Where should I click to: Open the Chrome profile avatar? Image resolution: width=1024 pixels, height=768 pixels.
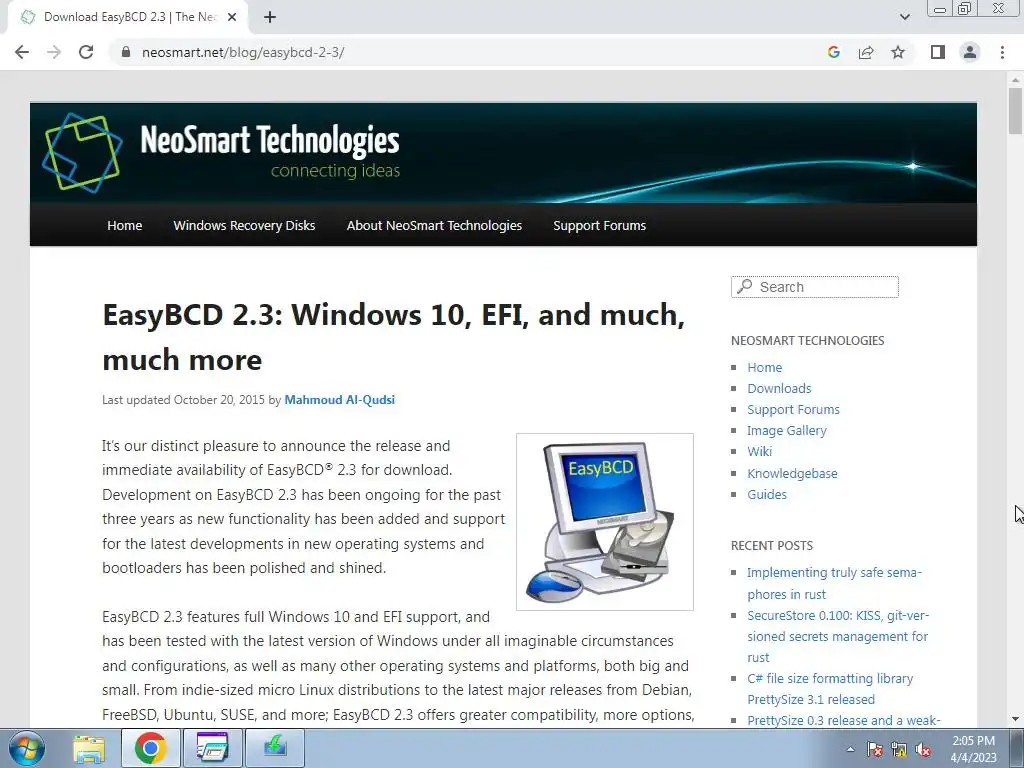(x=970, y=52)
